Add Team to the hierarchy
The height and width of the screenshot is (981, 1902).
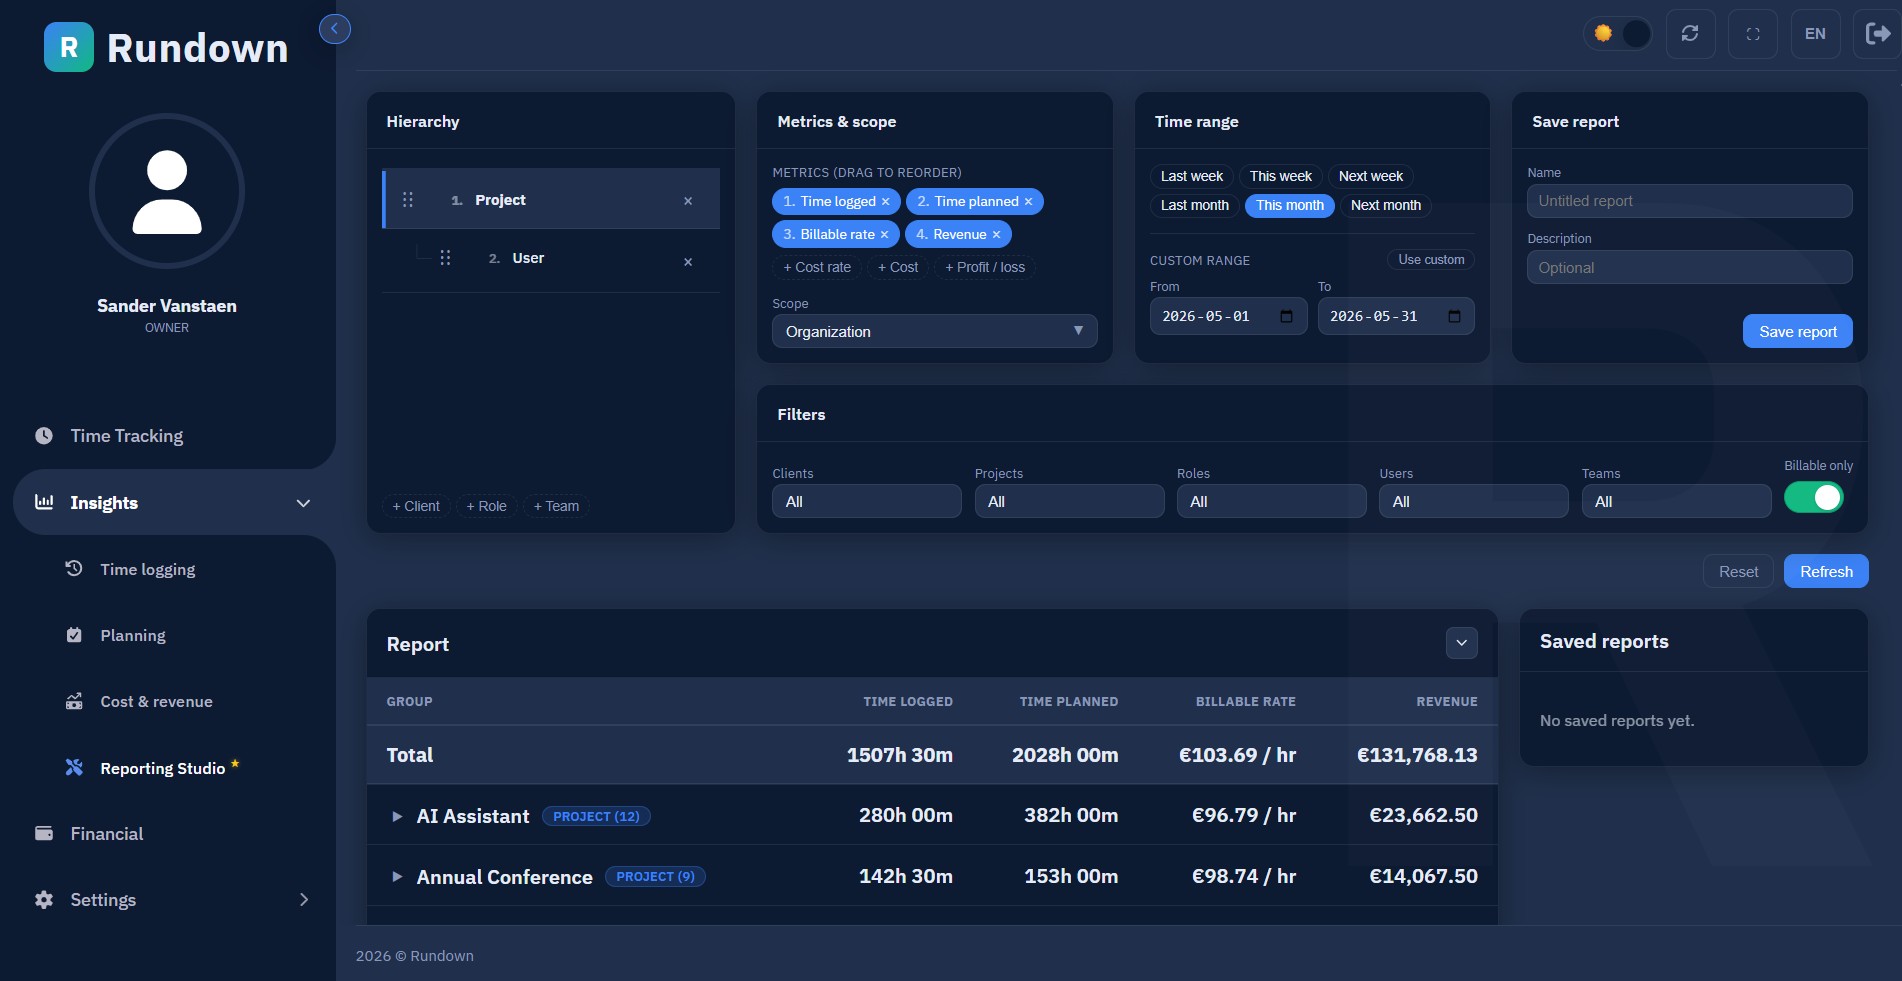556,506
